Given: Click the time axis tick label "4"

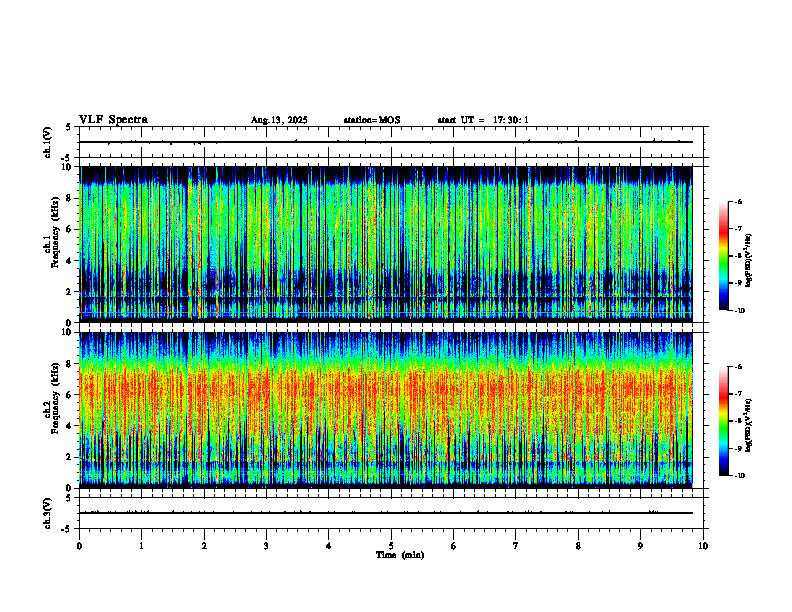Looking at the screenshot, I should tap(329, 546).
